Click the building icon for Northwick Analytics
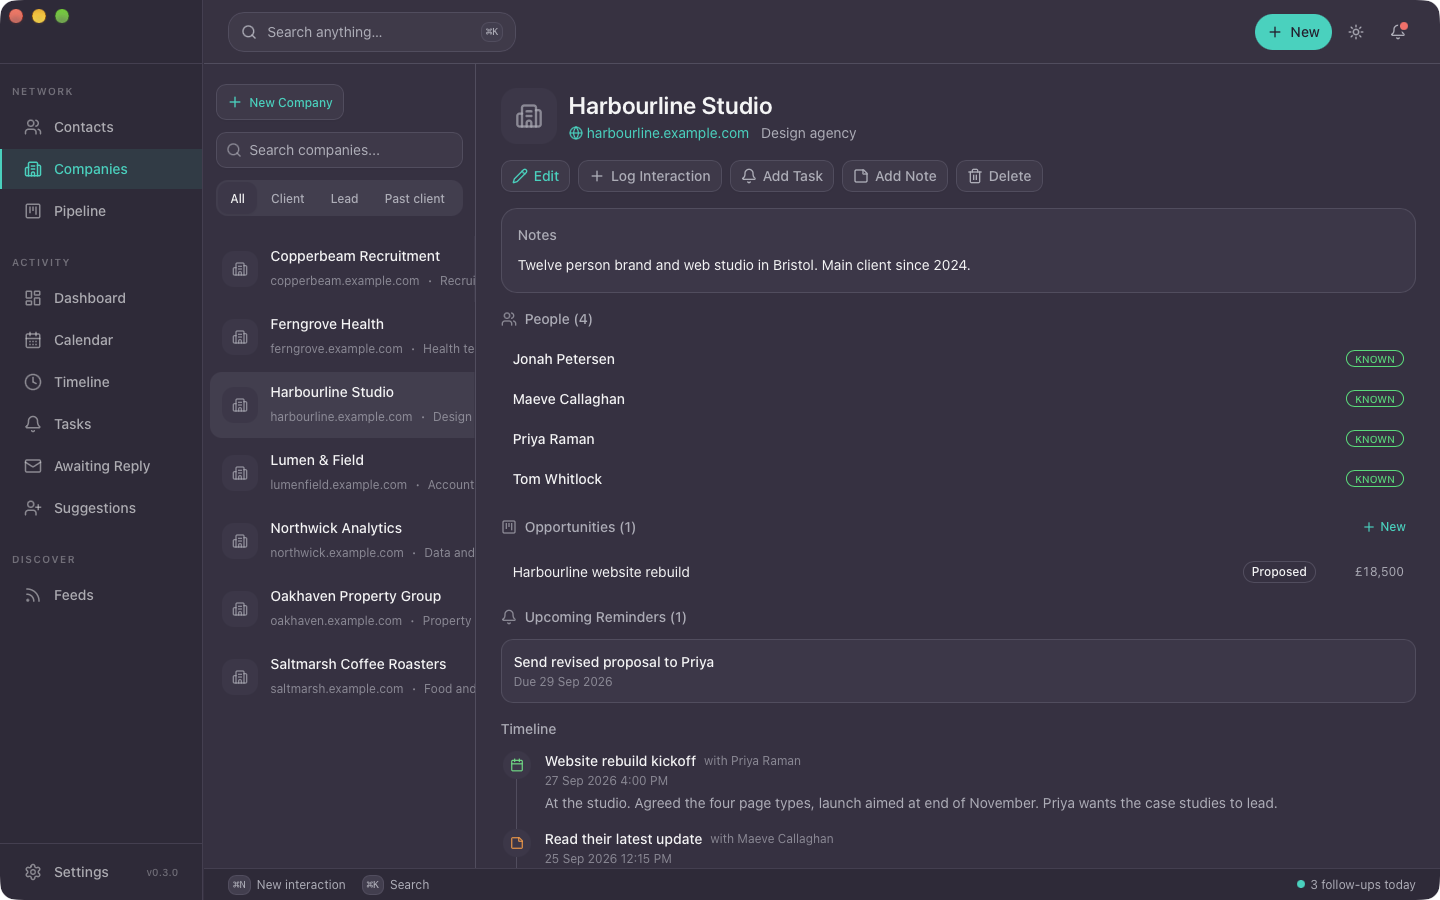Screen dimensions: 1440x900 pyautogui.click(x=240, y=541)
